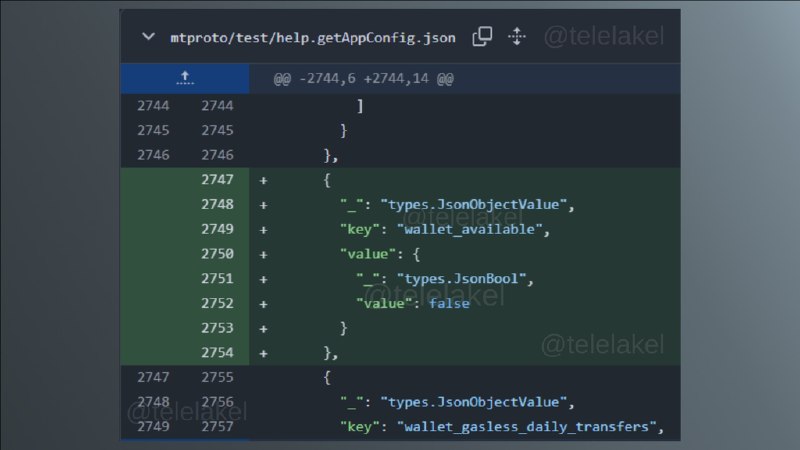Click the "wallet_available" string value

pos(469,229)
